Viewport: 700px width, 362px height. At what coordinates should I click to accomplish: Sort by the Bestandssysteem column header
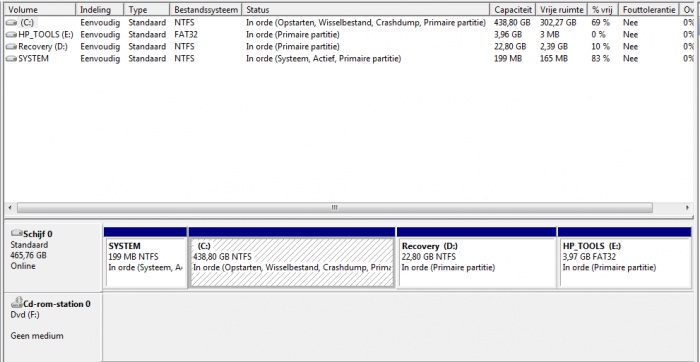click(x=206, y=9)
